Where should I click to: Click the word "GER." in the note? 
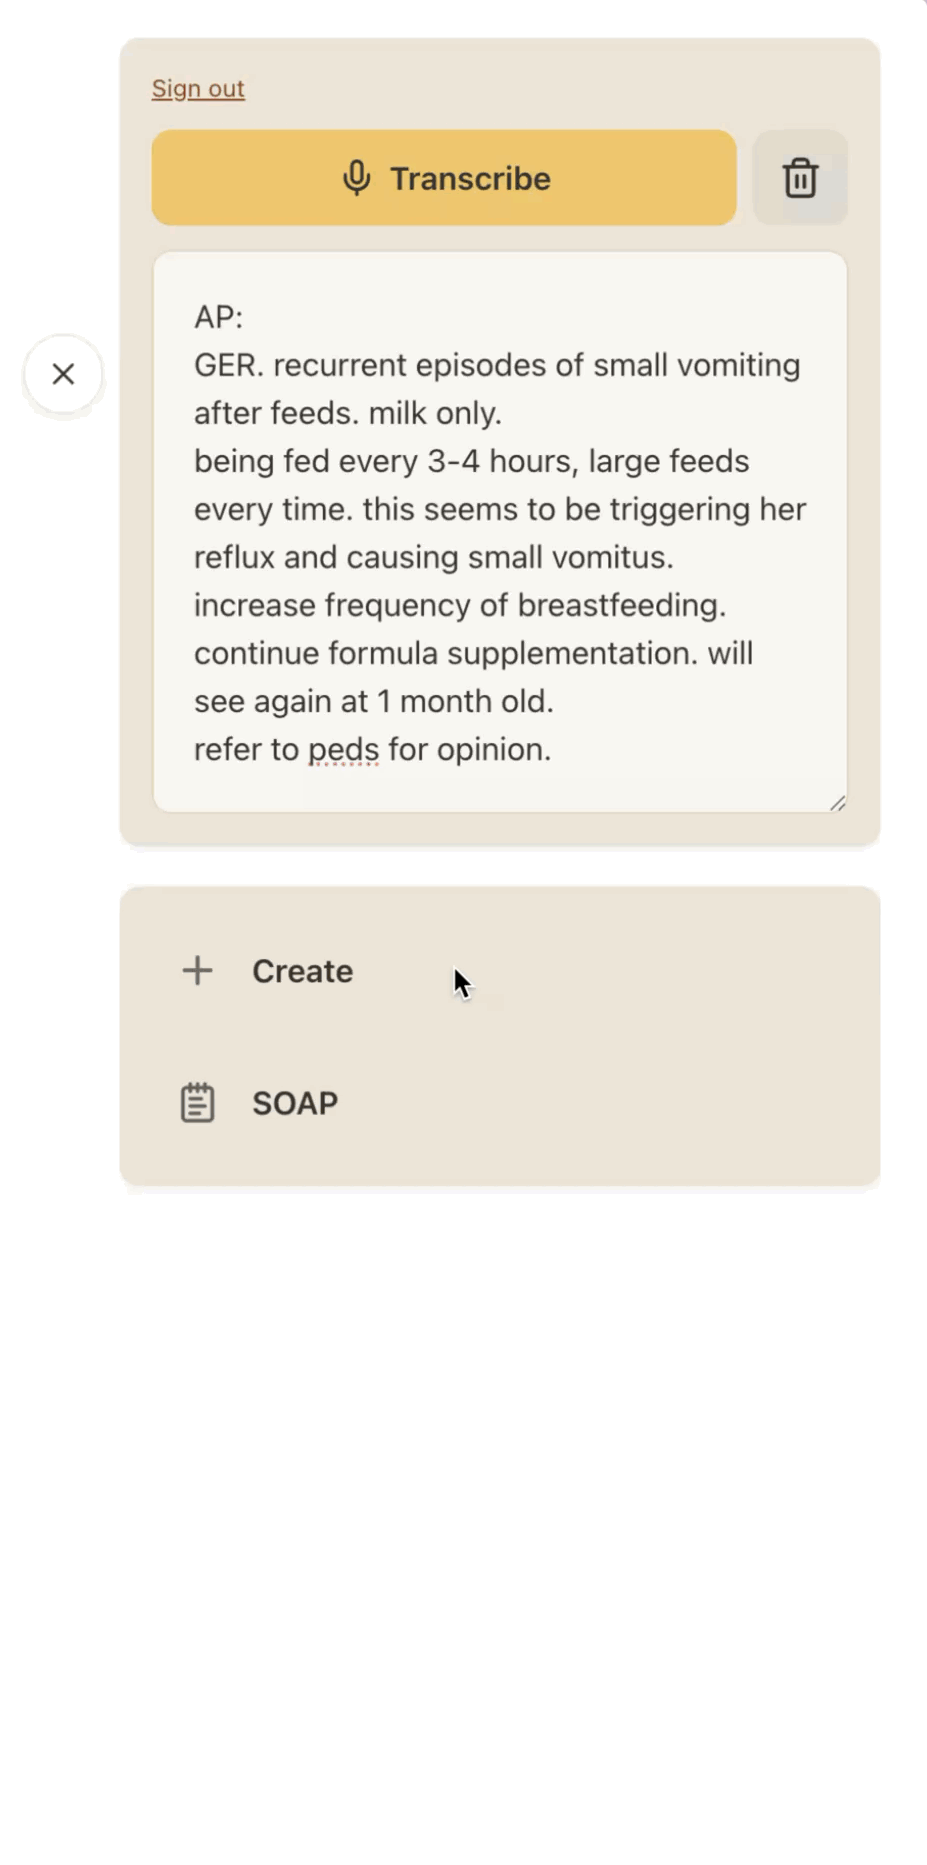(229, 365)
